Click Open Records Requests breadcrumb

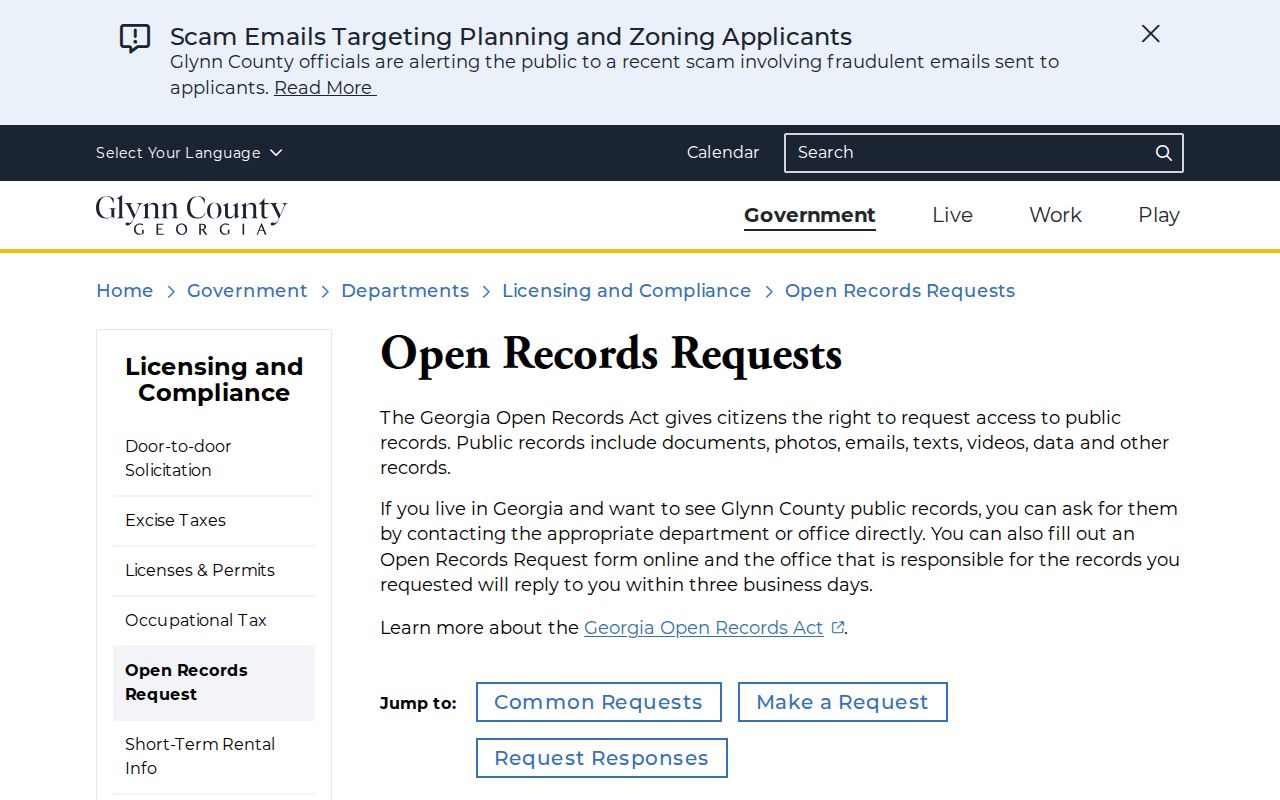(x=900, y=291)
